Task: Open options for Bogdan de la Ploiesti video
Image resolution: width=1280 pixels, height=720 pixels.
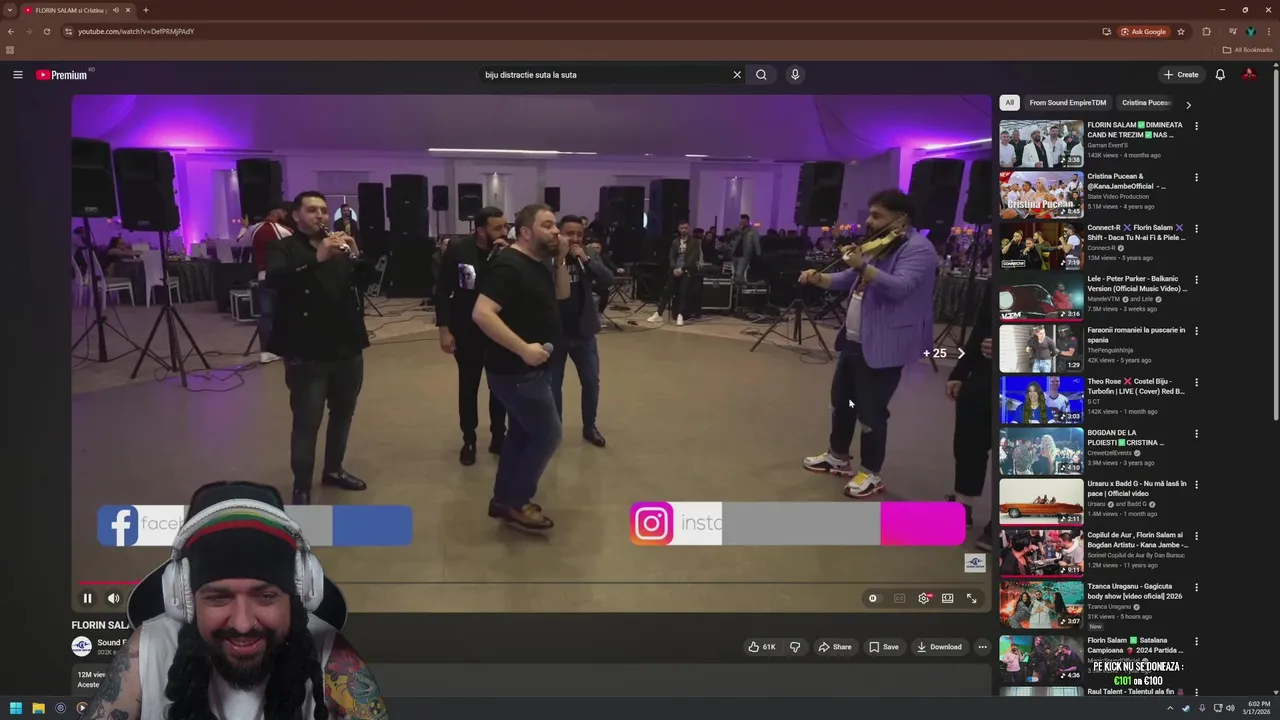Action: click(1196, 434)
